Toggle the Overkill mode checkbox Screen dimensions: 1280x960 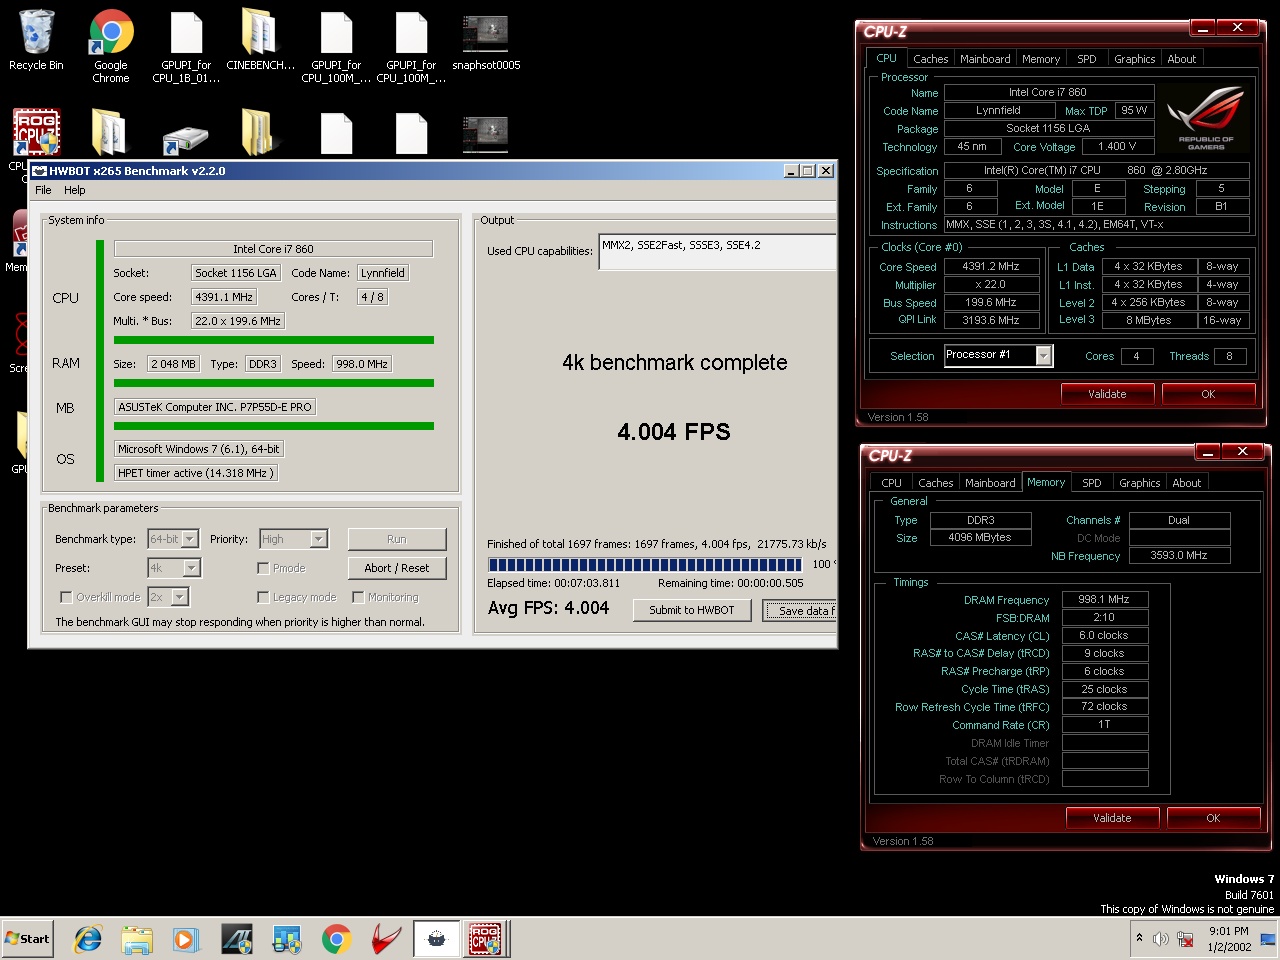coord(66,597)
